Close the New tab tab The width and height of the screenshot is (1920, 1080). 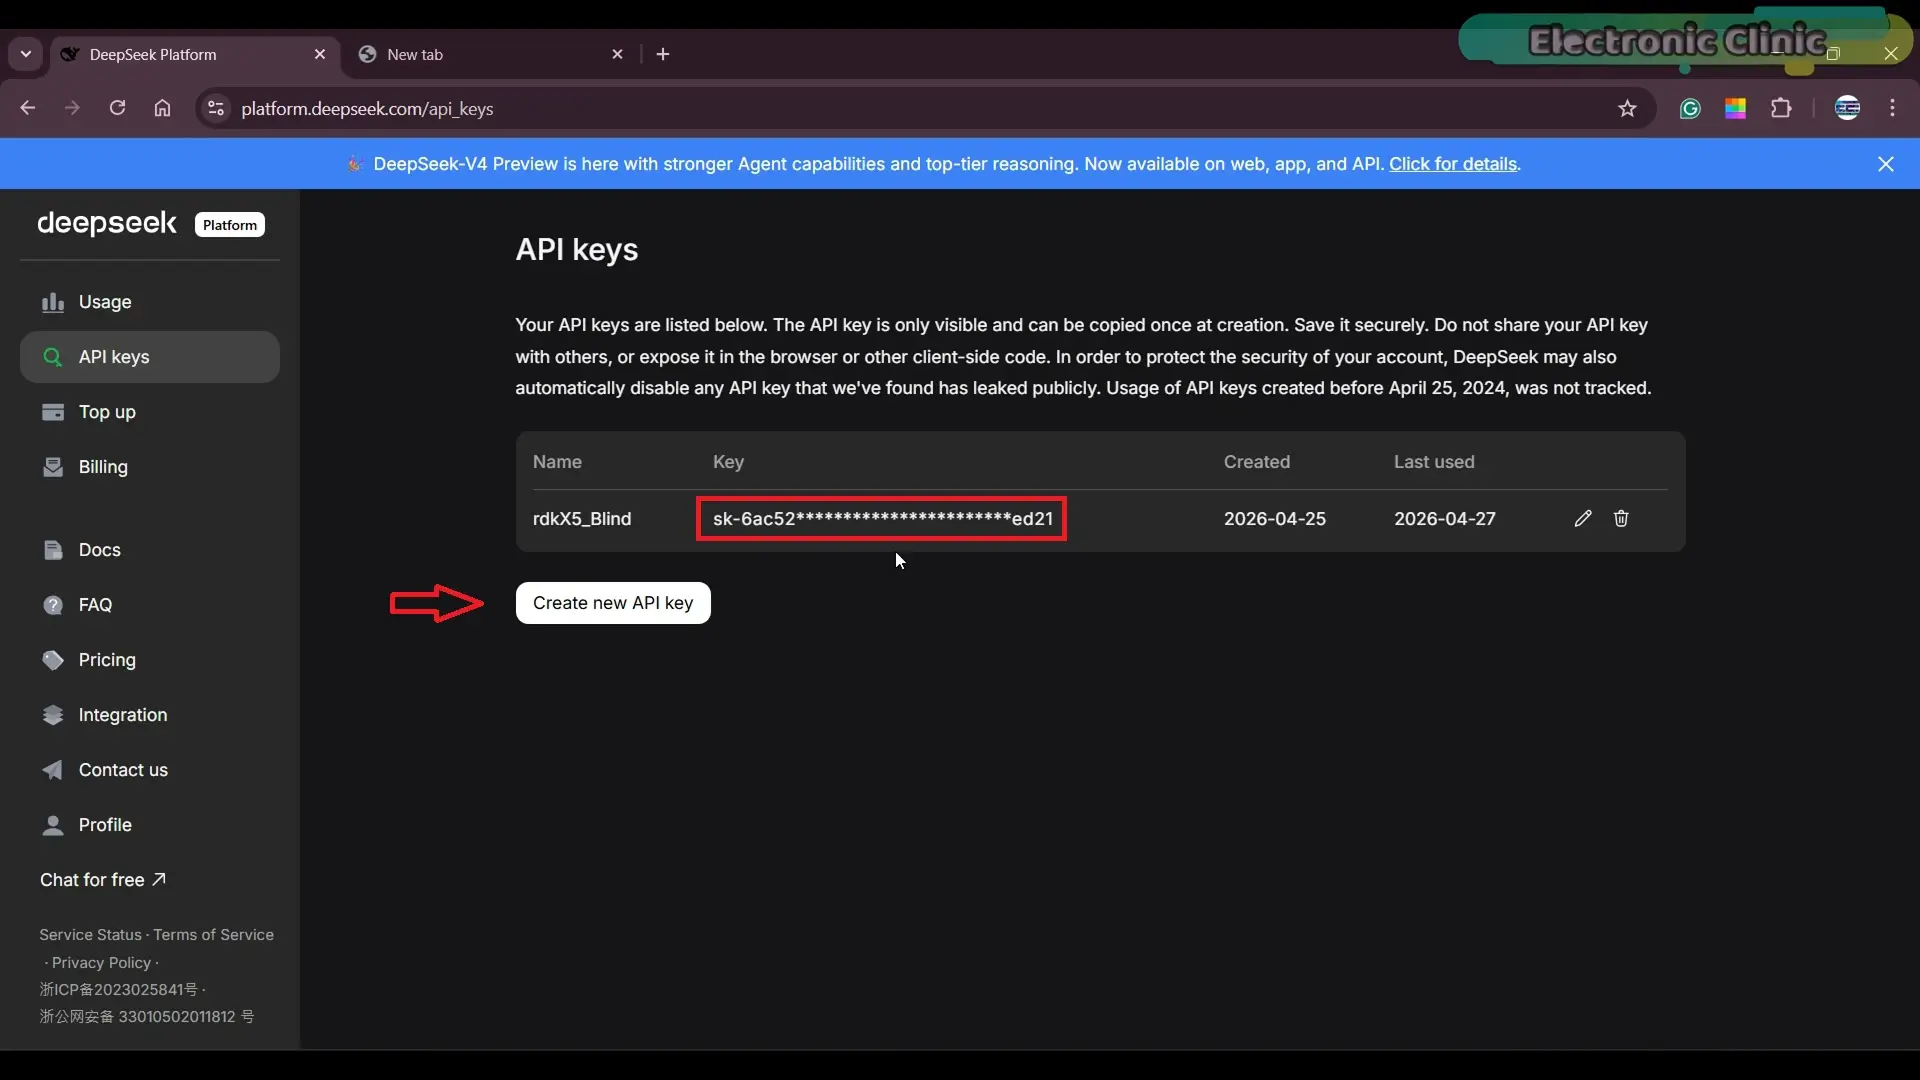[618, 54]
